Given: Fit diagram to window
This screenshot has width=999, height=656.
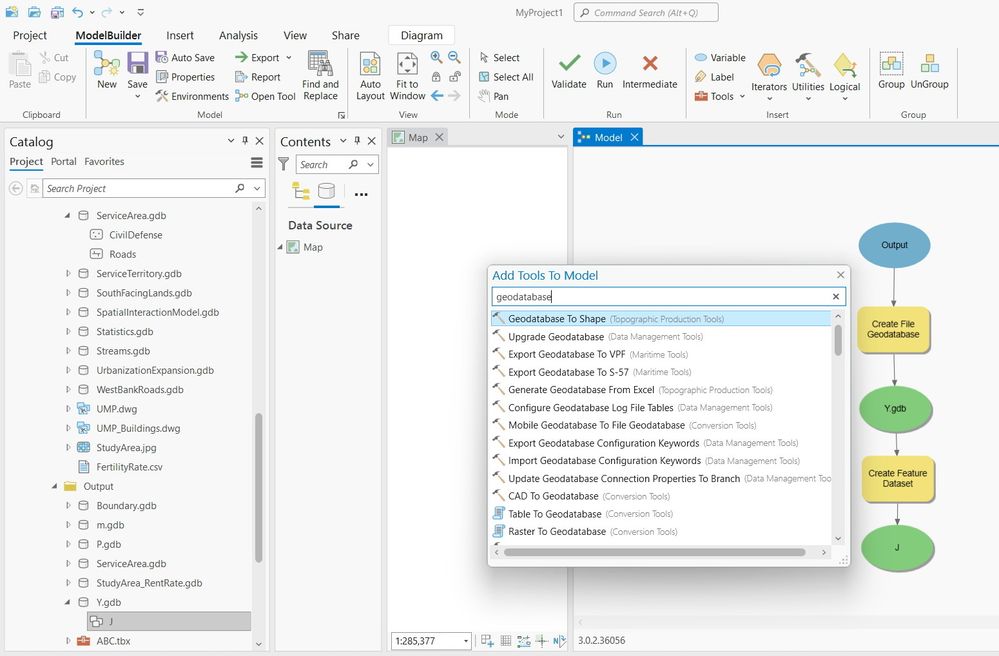Looking at the screenshot, I should [x=407, y=75].
